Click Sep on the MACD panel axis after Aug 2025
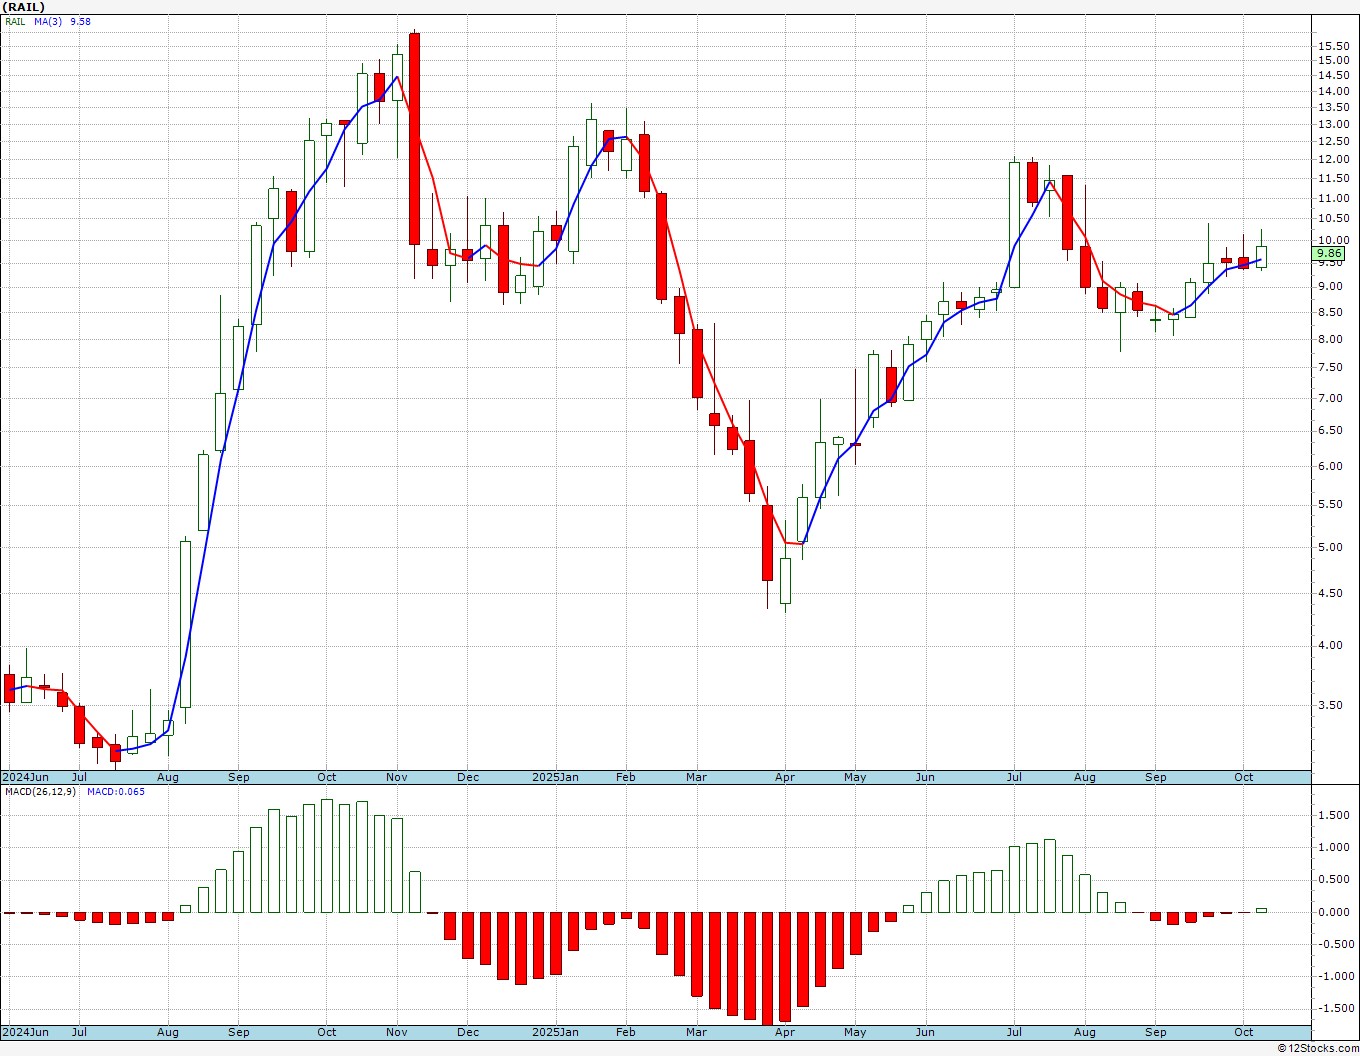 1156,1032
